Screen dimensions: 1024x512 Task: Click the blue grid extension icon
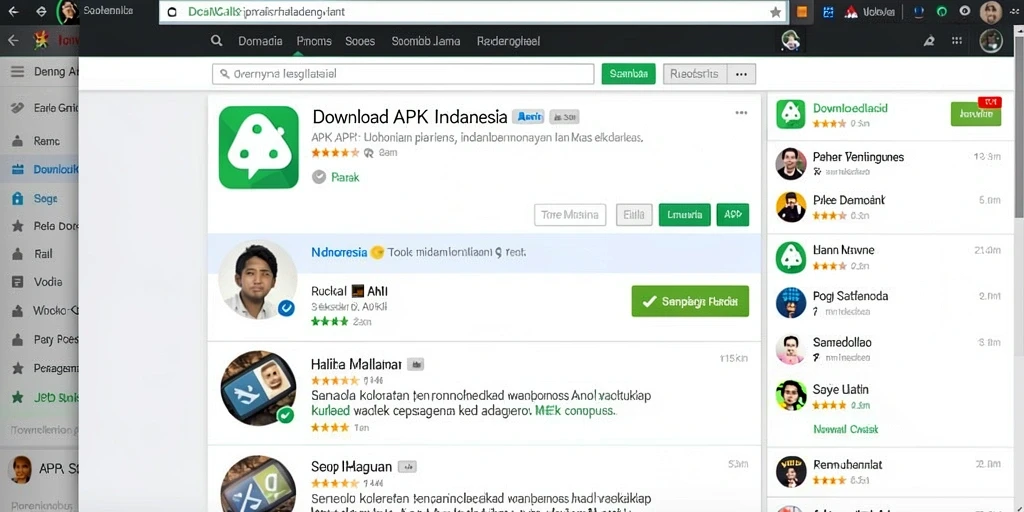pyautogui.click(x=828, y=12)
